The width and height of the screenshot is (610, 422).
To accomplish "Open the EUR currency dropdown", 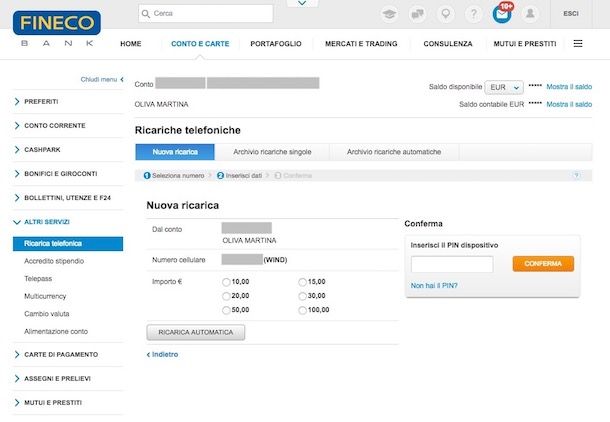I will tap(503, 87).
